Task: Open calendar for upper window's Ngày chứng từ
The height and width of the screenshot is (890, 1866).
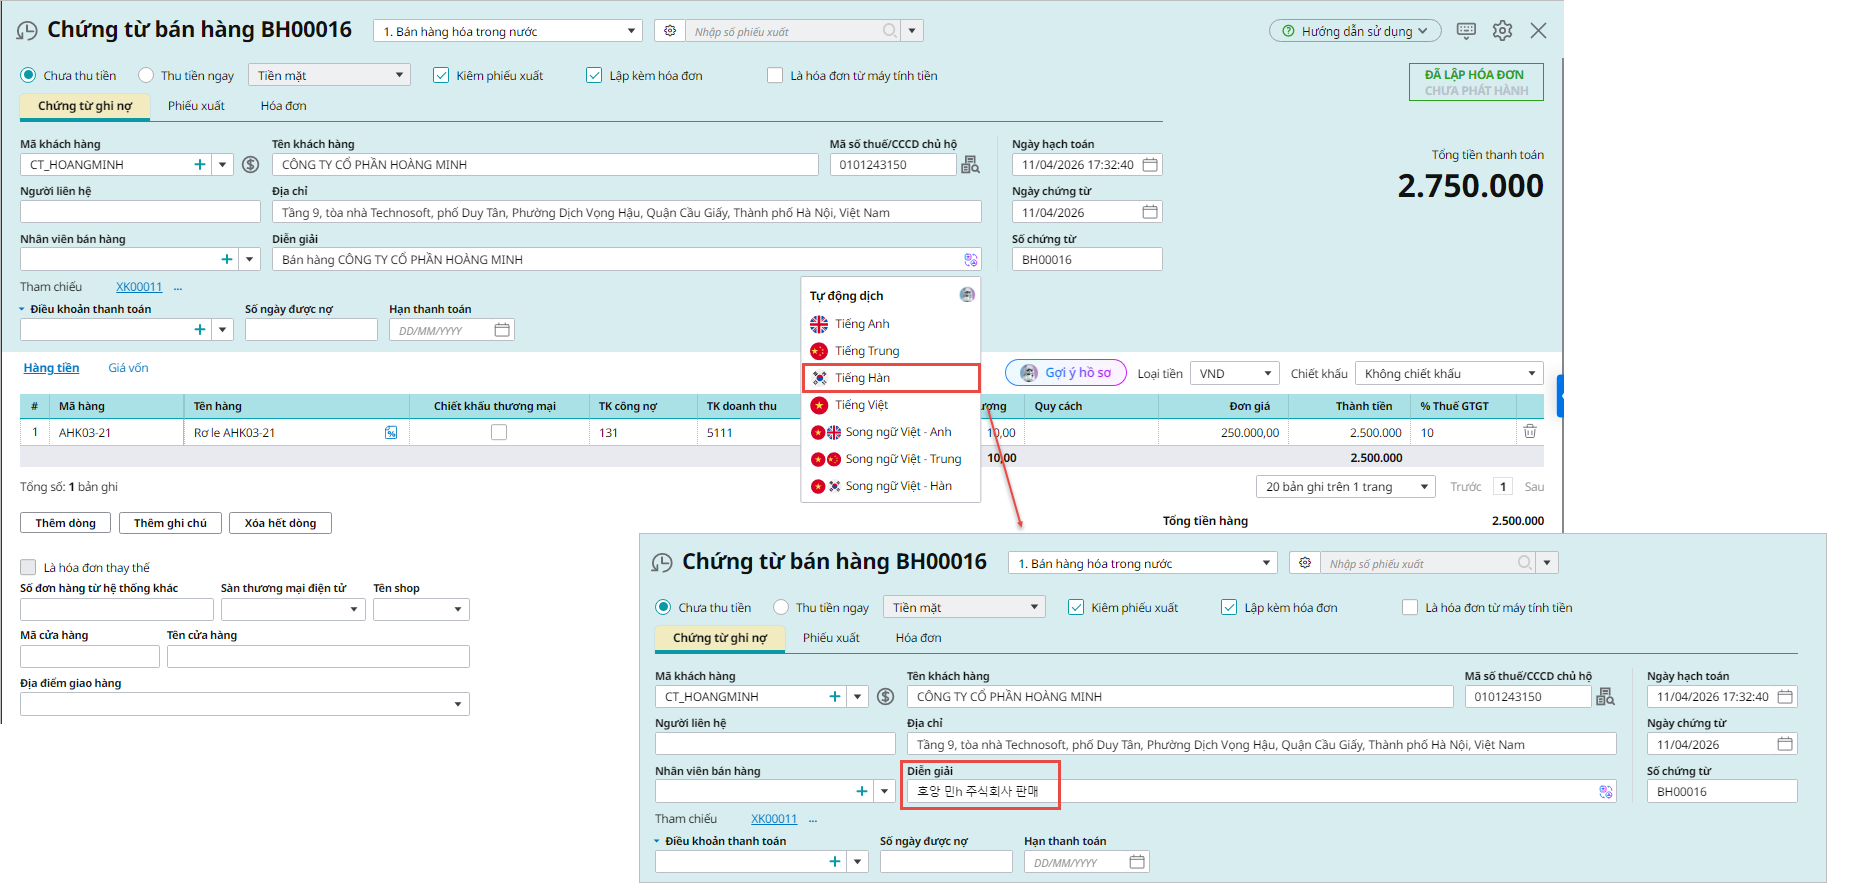Action: pos(1150,212)
